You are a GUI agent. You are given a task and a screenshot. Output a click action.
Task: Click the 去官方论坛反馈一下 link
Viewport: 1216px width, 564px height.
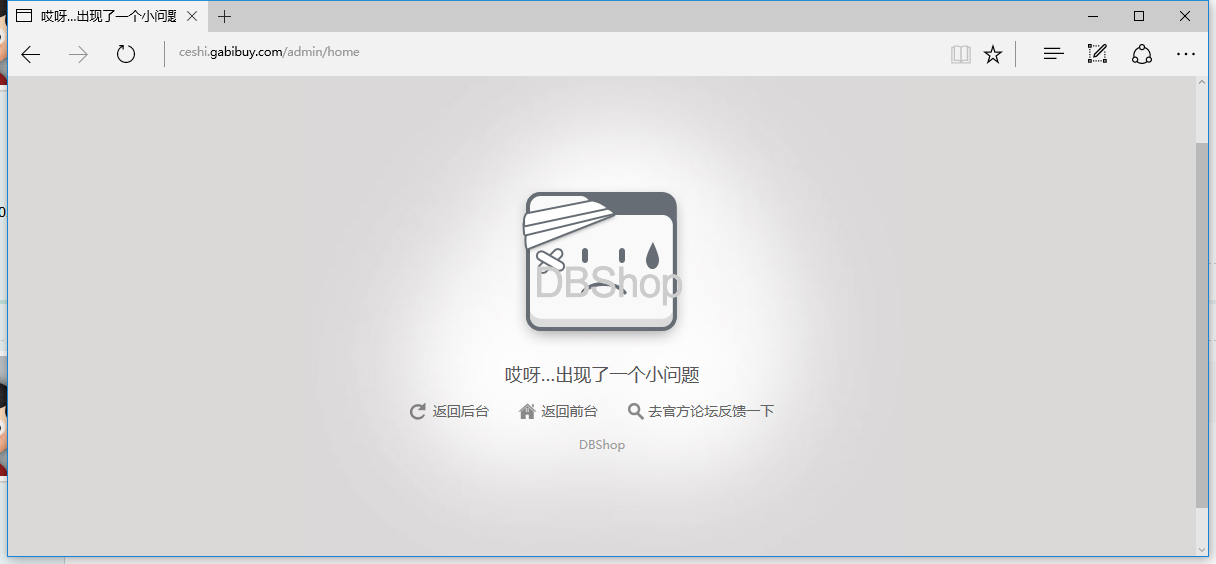700,411
